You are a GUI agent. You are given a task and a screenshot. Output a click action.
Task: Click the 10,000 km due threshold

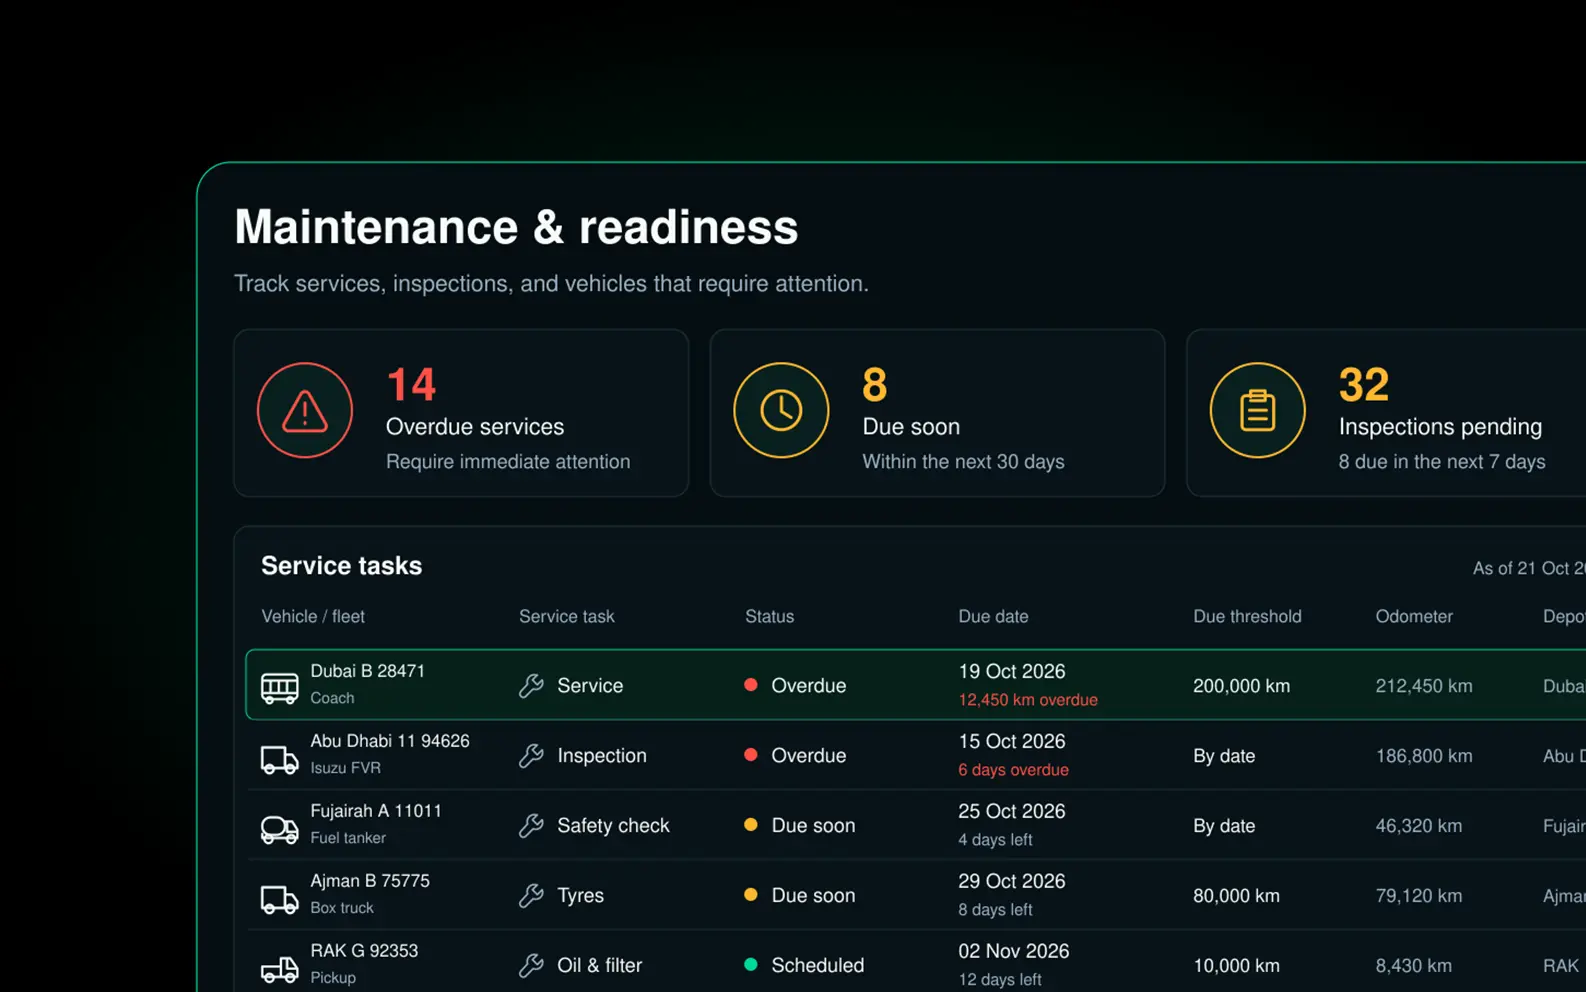[1236, 966]
